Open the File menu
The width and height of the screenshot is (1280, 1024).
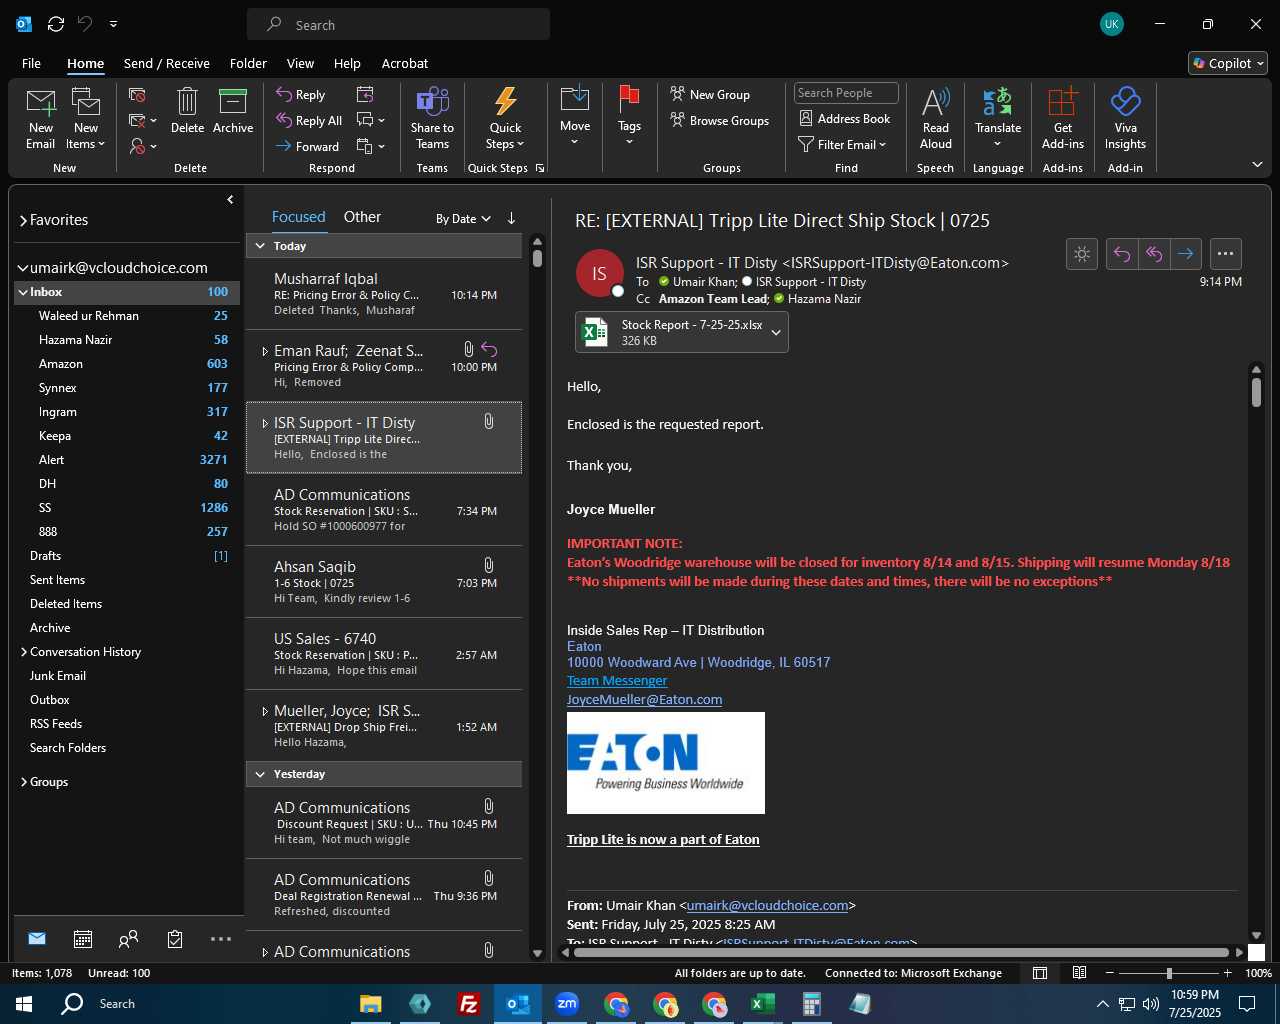pyautogui.click(x=31, y=63)
